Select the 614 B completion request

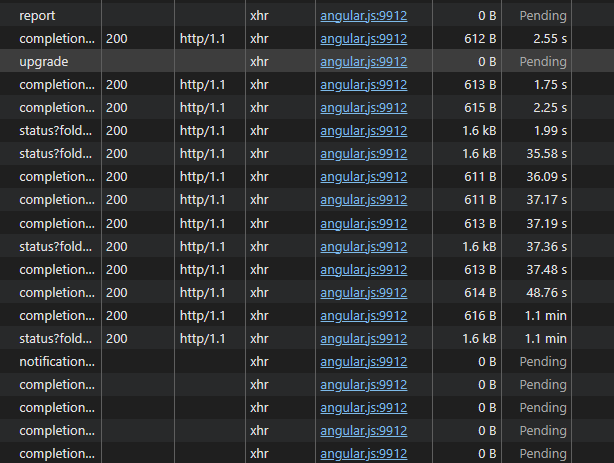[57, 292]
